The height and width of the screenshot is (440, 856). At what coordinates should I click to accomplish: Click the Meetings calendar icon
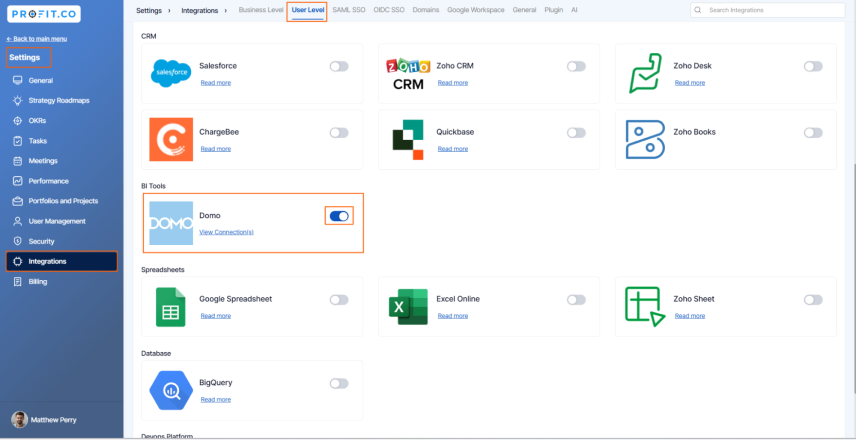17,161
